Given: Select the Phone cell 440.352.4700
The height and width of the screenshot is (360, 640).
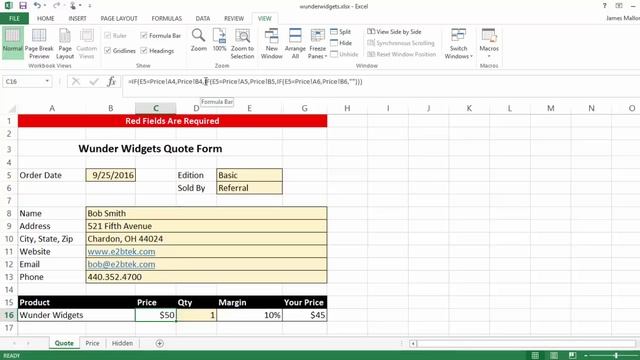Looking at the screenshot, I should pyautogui.click(x=207, y=277).
